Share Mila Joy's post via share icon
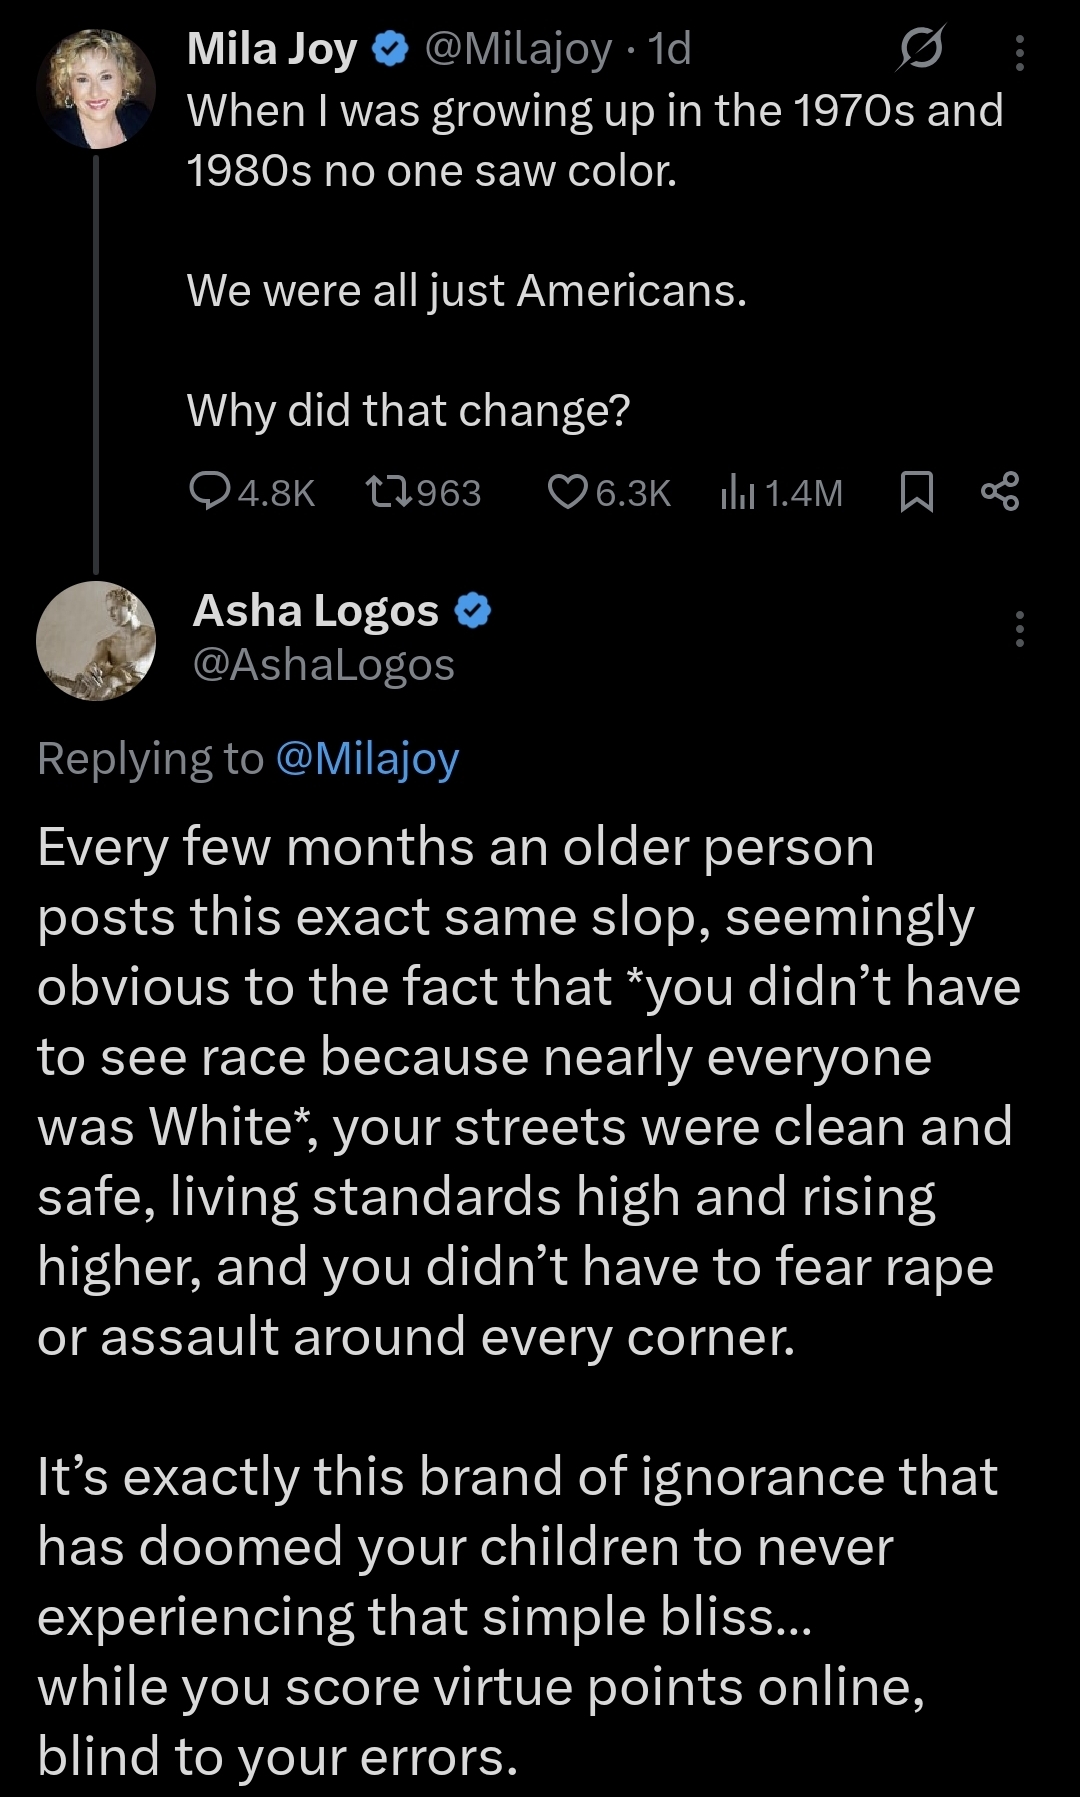 pyautogui.click(x=1000, y=492)
